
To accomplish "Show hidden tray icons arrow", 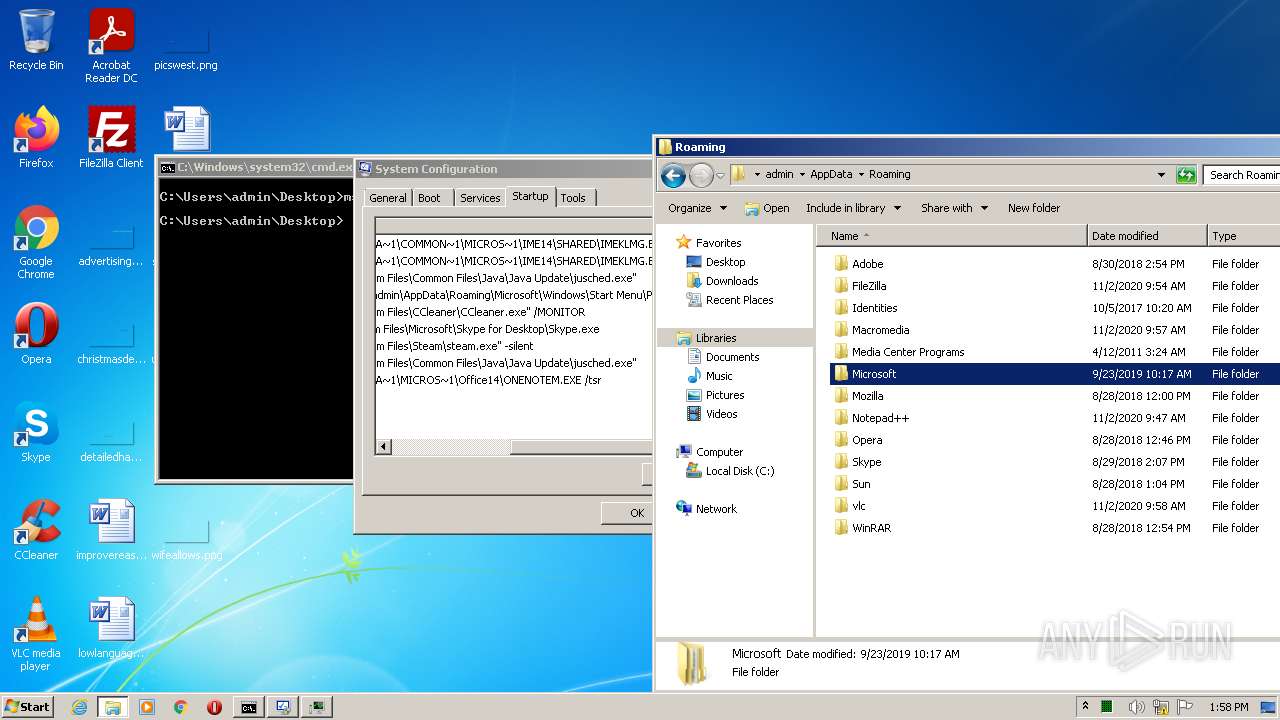I will coord(1085,707).
